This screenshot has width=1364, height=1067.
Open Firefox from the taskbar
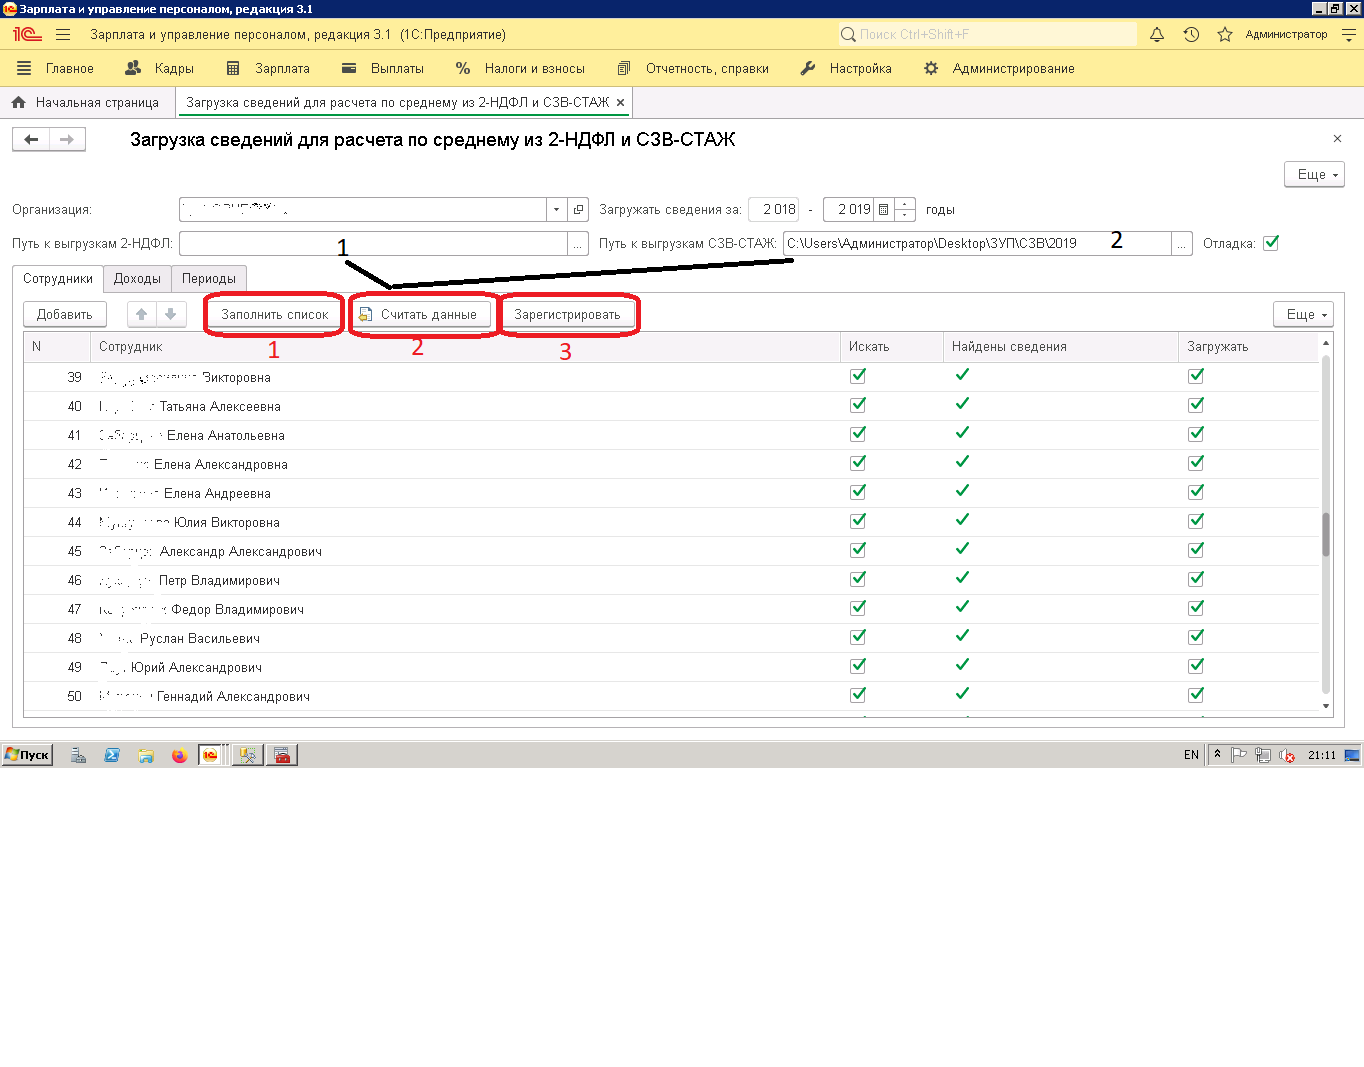click(179, 755)
